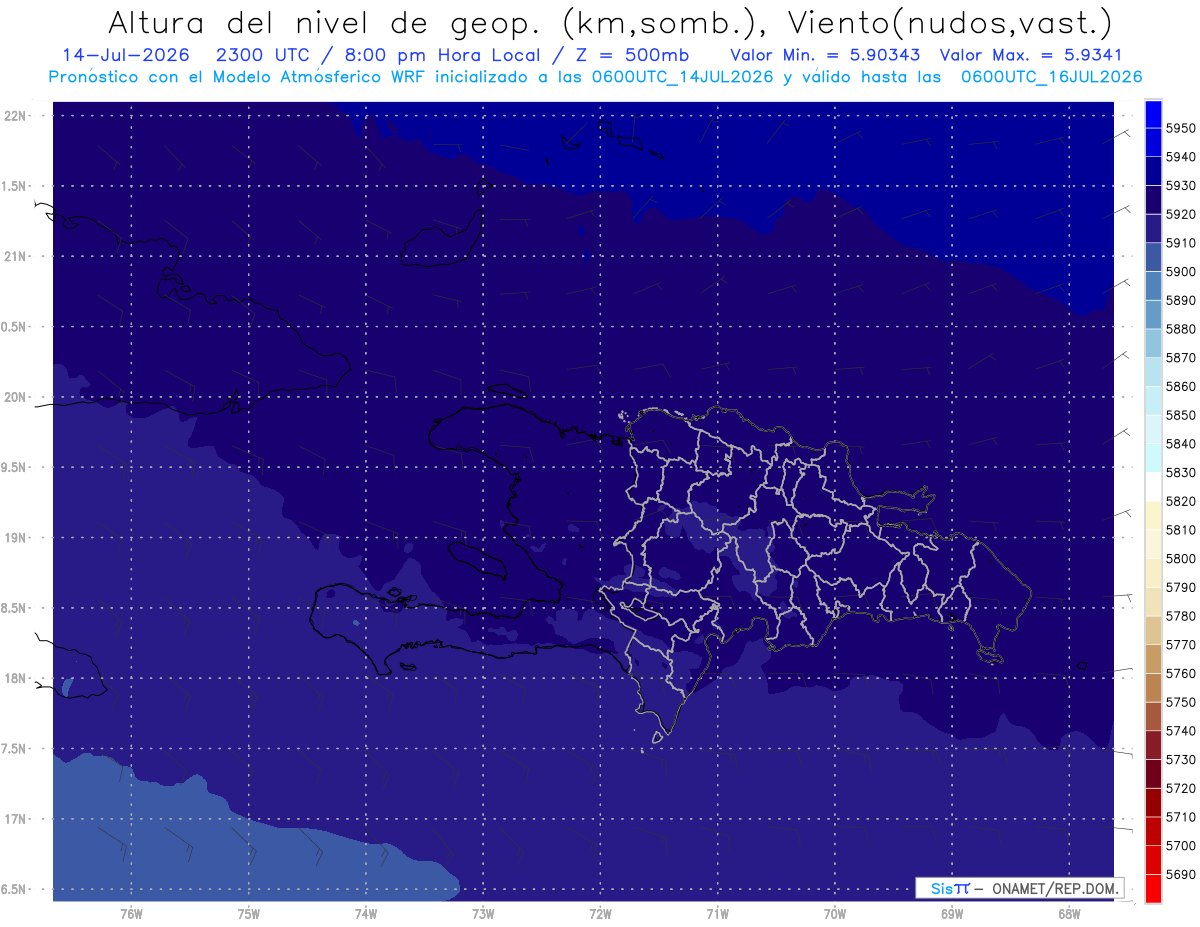The image size is (1200, 927).
Task: Pick the bright red swatch below 5690
Action: [x=1153, y=888]
